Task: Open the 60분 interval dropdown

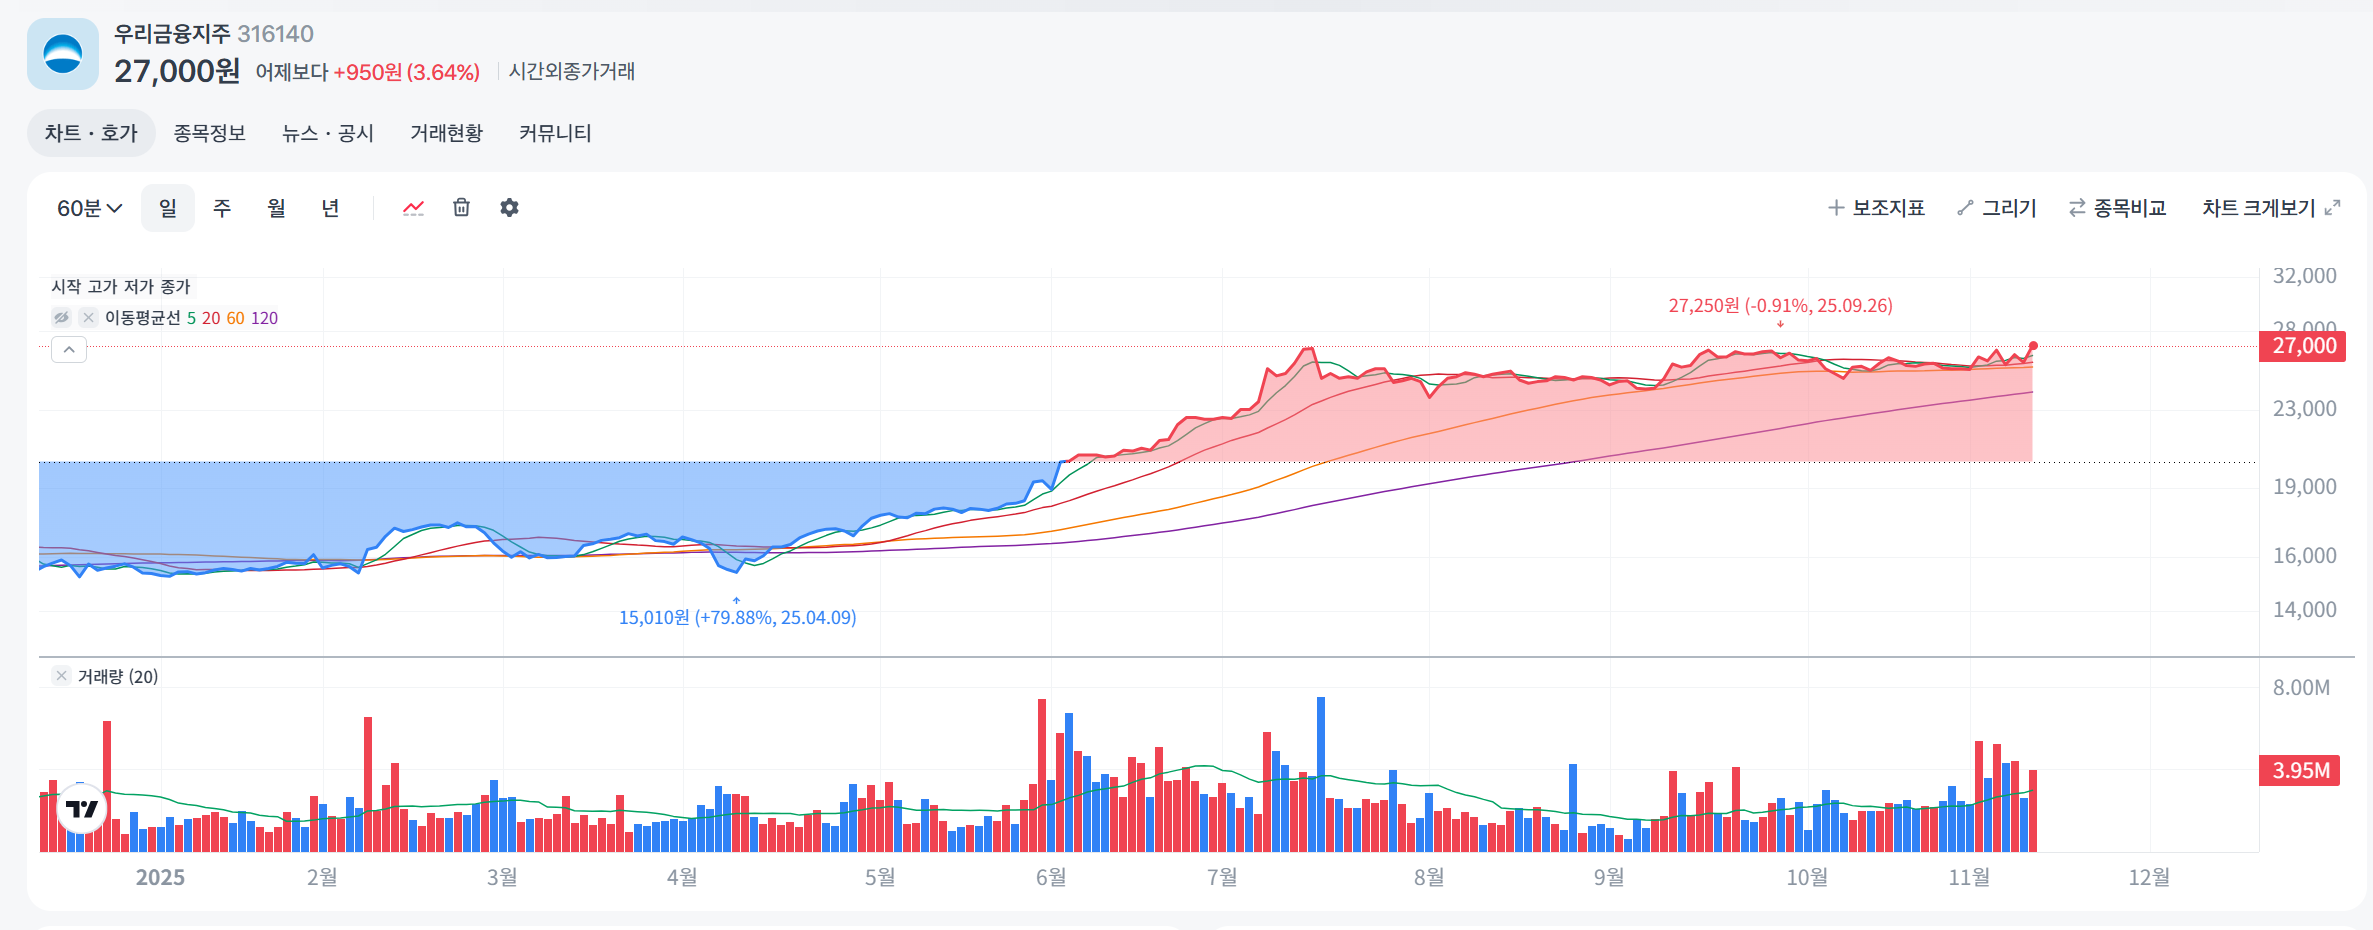Action: (89, 208)
